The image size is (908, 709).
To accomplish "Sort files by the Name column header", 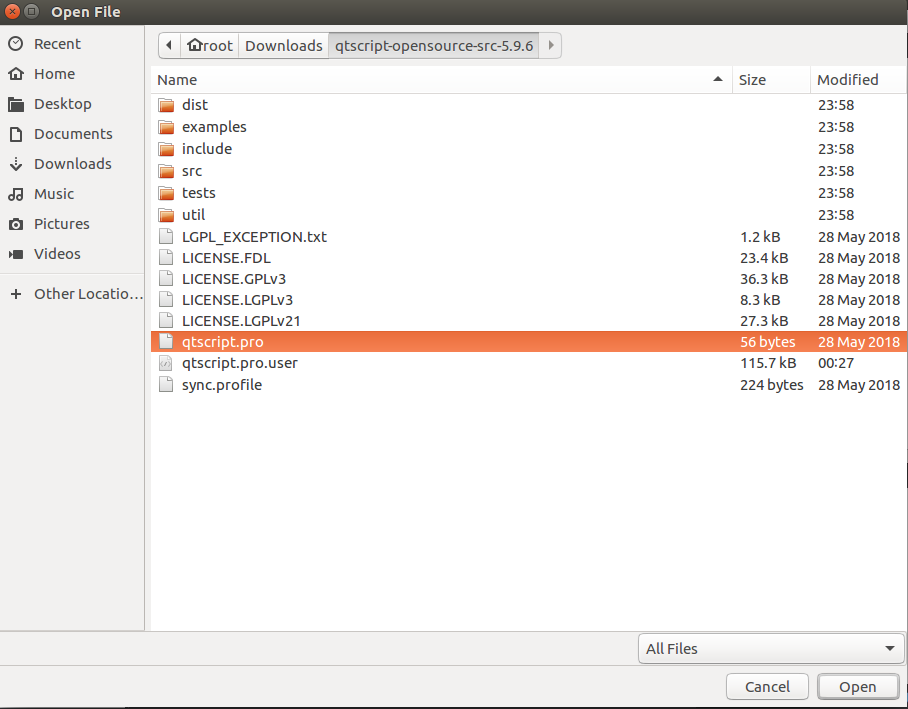I will (440, 80).
